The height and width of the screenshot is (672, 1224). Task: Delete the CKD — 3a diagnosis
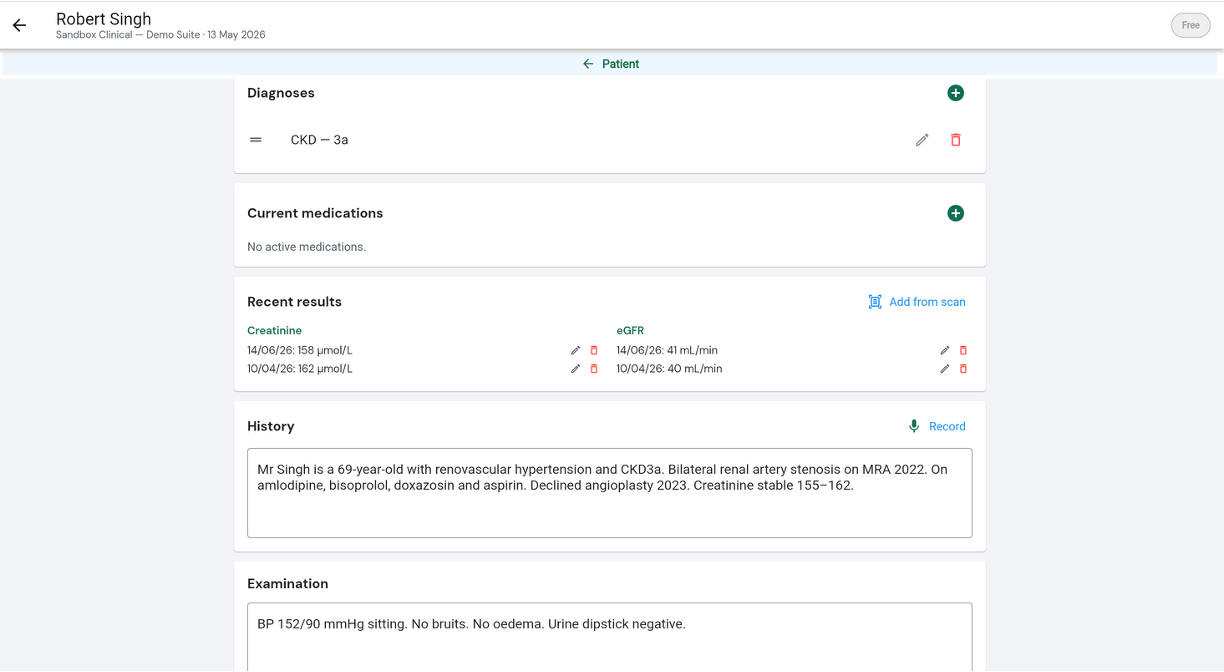click(956, 140)
